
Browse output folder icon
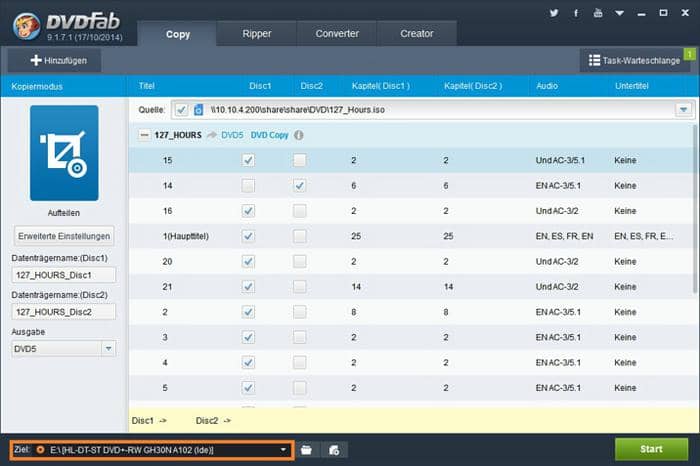click(x=306, y=450)
